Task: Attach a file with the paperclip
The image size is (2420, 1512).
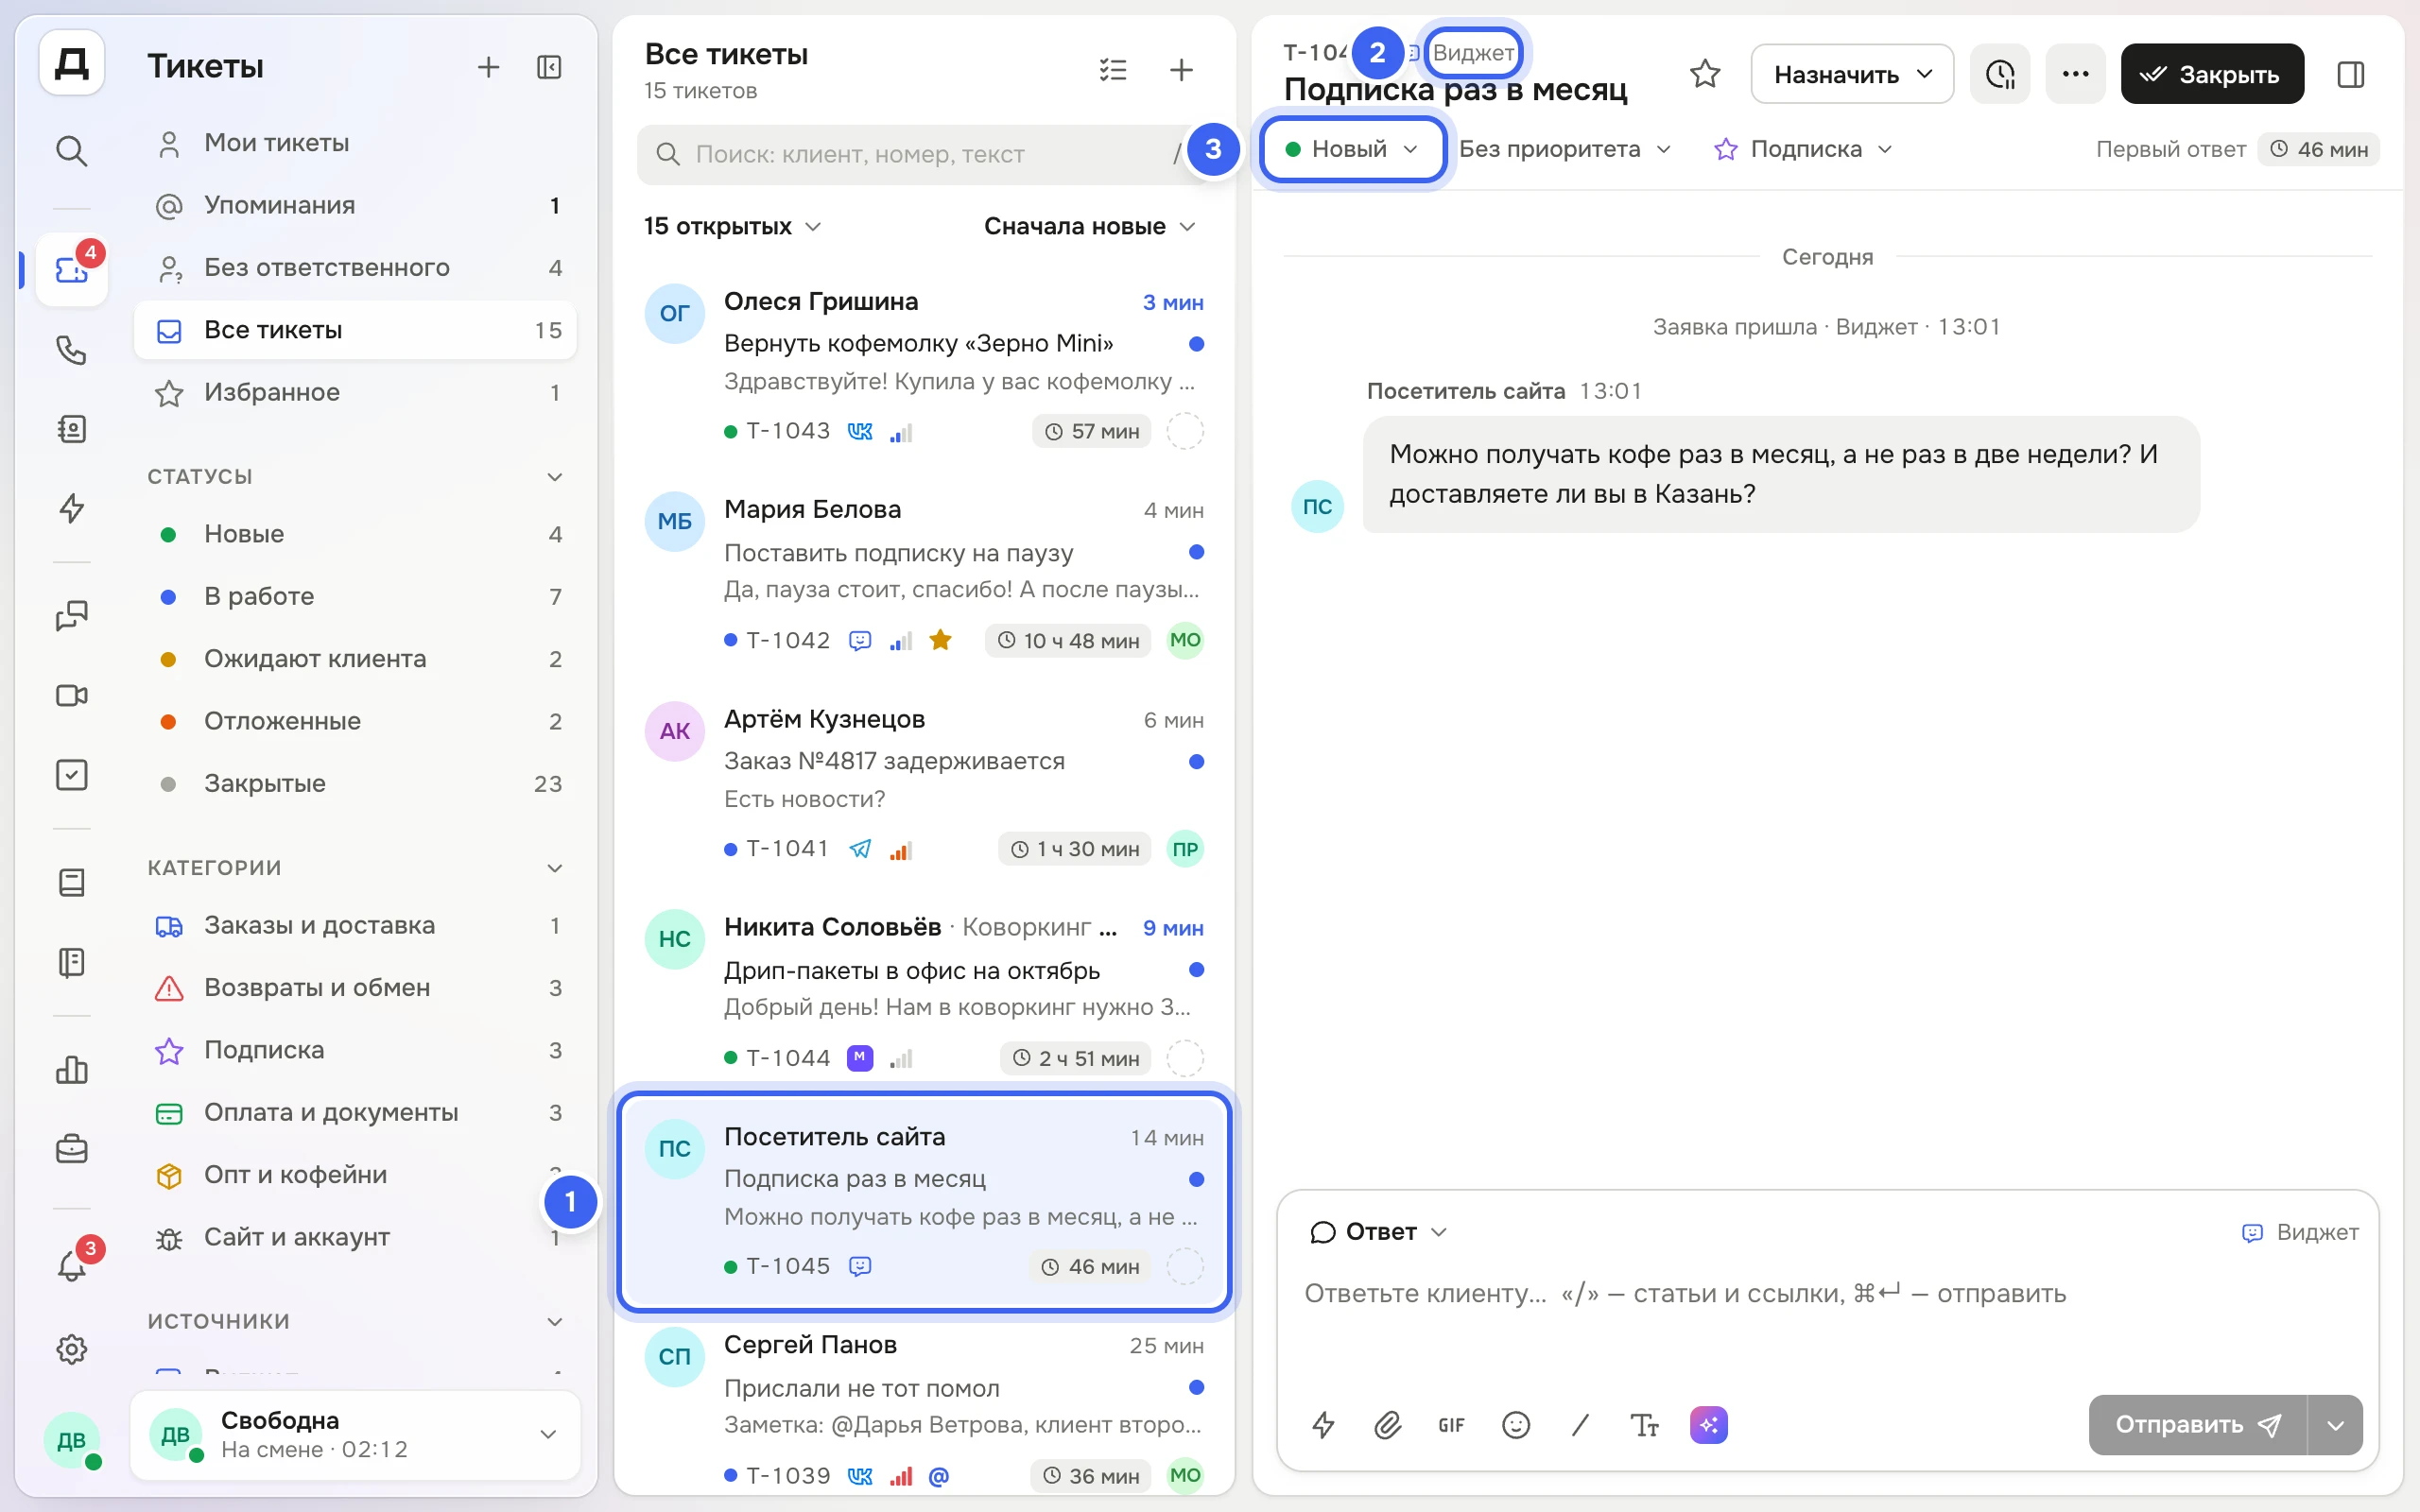Action: click(1387, 1425)
